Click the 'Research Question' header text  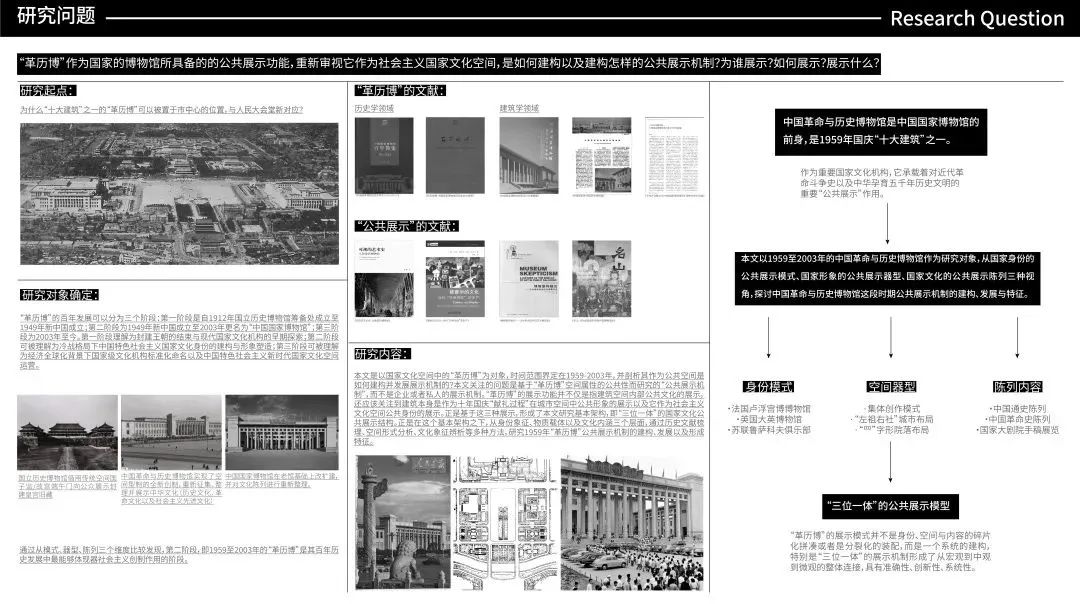tap(976, 18)
